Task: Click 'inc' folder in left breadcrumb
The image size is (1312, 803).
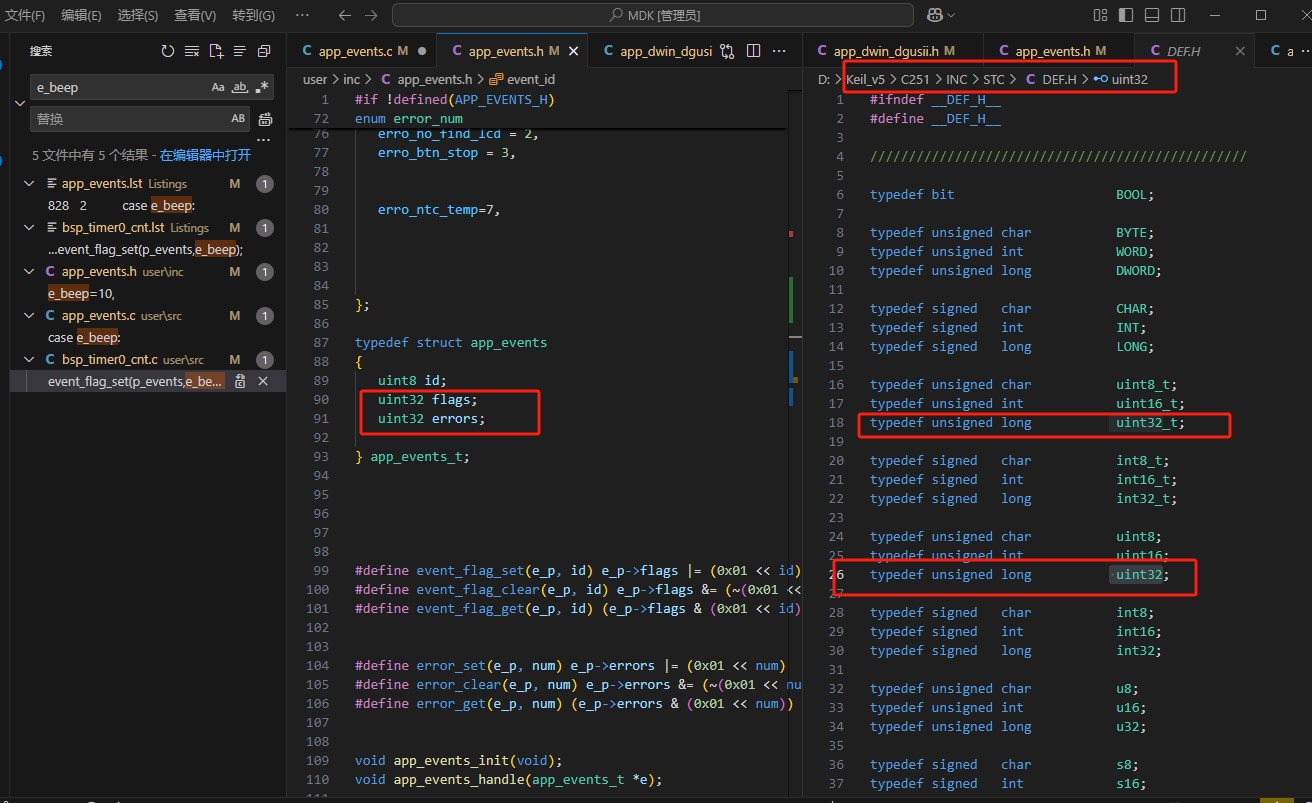Action: point(351,79)
